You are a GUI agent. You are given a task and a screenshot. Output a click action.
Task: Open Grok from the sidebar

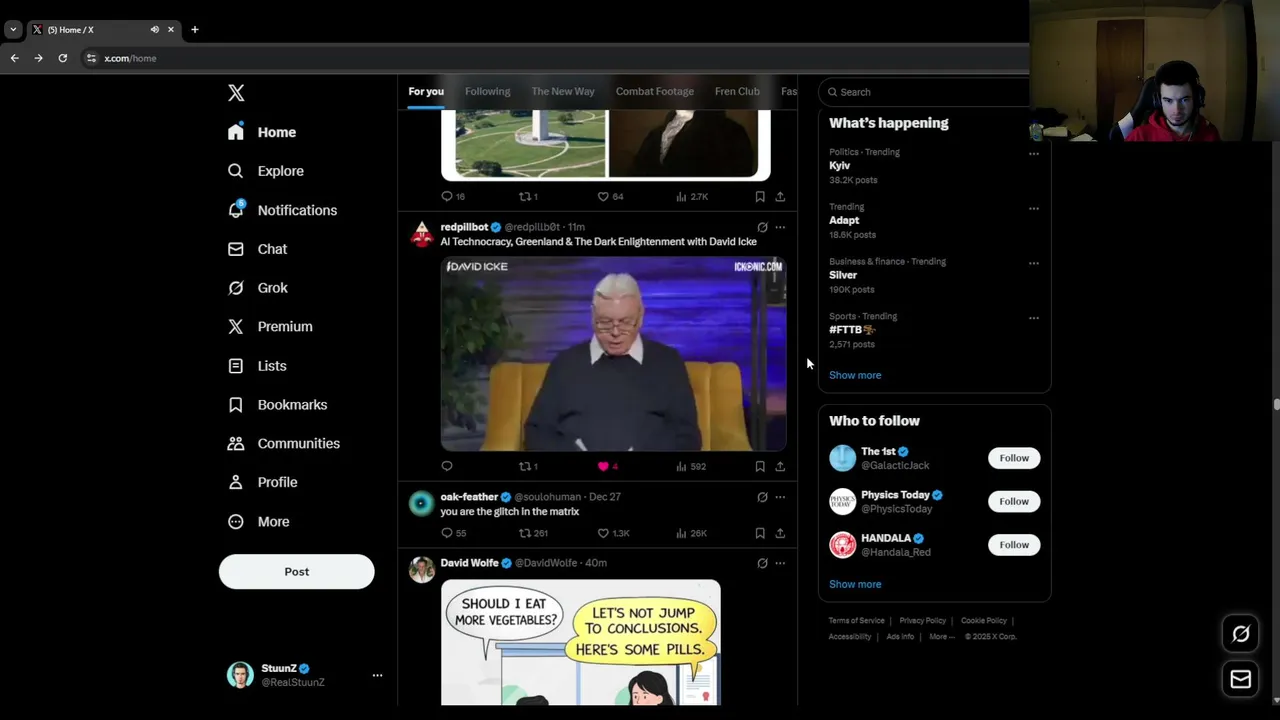258,288
